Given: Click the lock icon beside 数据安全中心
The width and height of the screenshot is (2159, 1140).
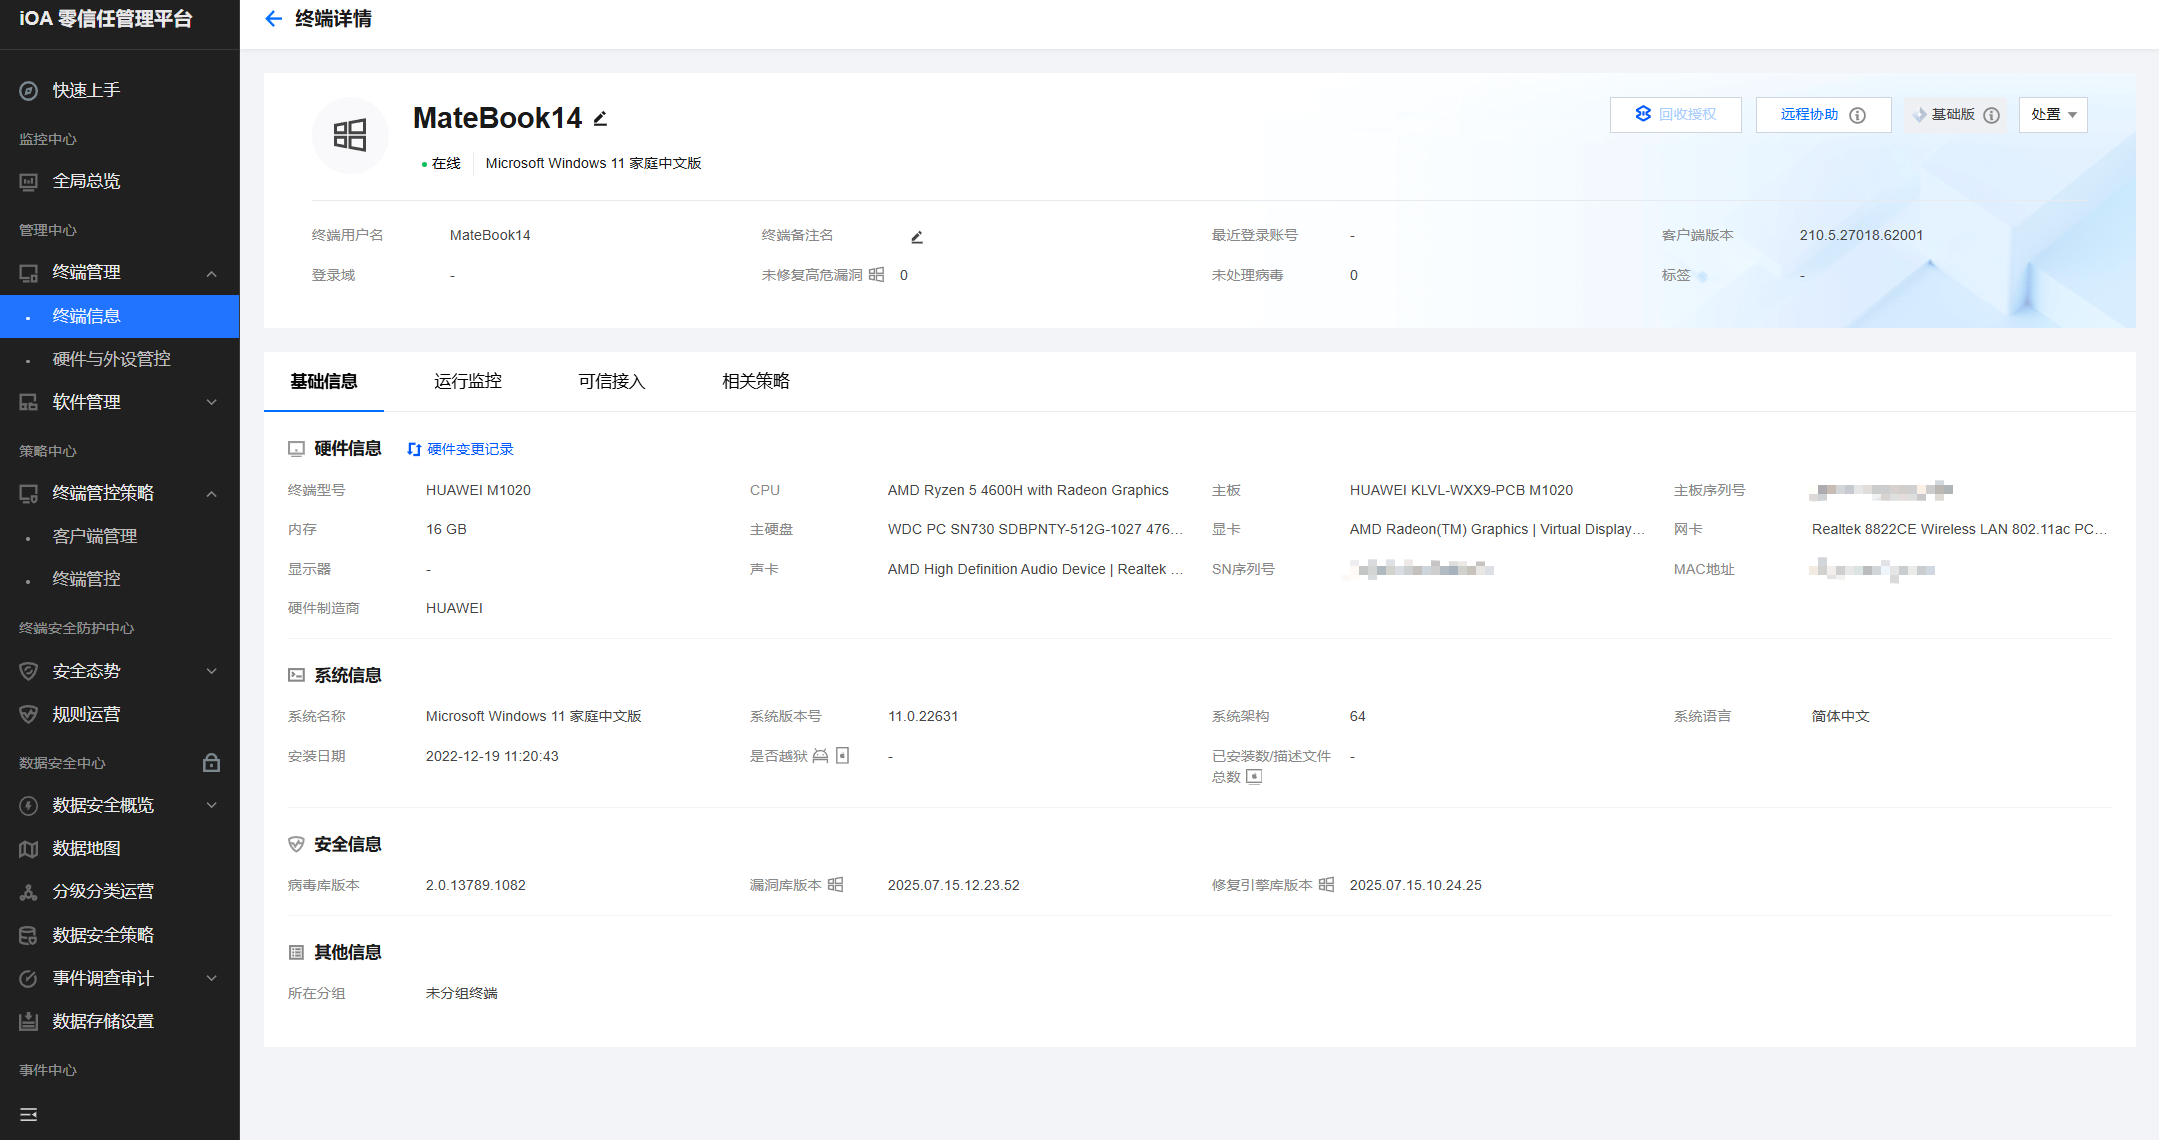Looking at the screenshot, I should [211, 763].
